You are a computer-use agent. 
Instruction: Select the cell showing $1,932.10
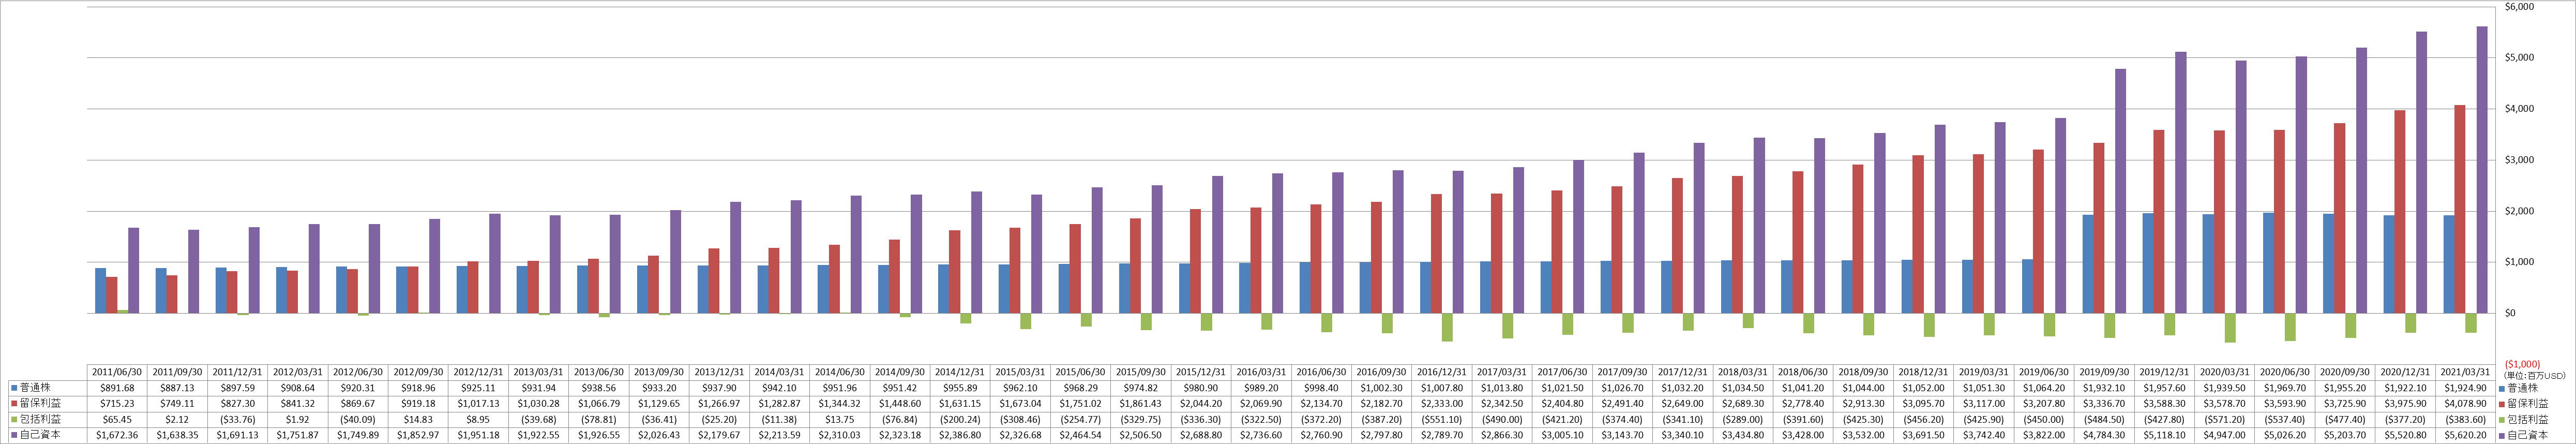[2103, 388]
